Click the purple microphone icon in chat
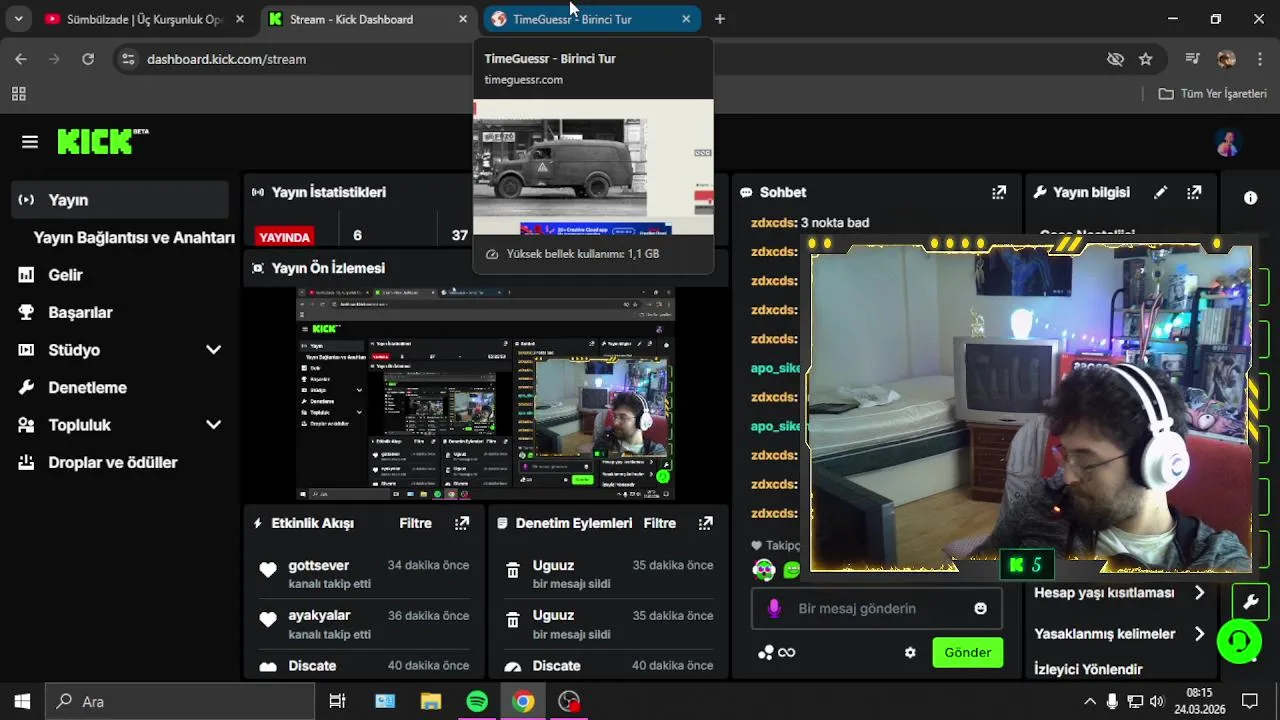Image resolution: width=1280 pixels, height=720 pixels. pos(773,608)
